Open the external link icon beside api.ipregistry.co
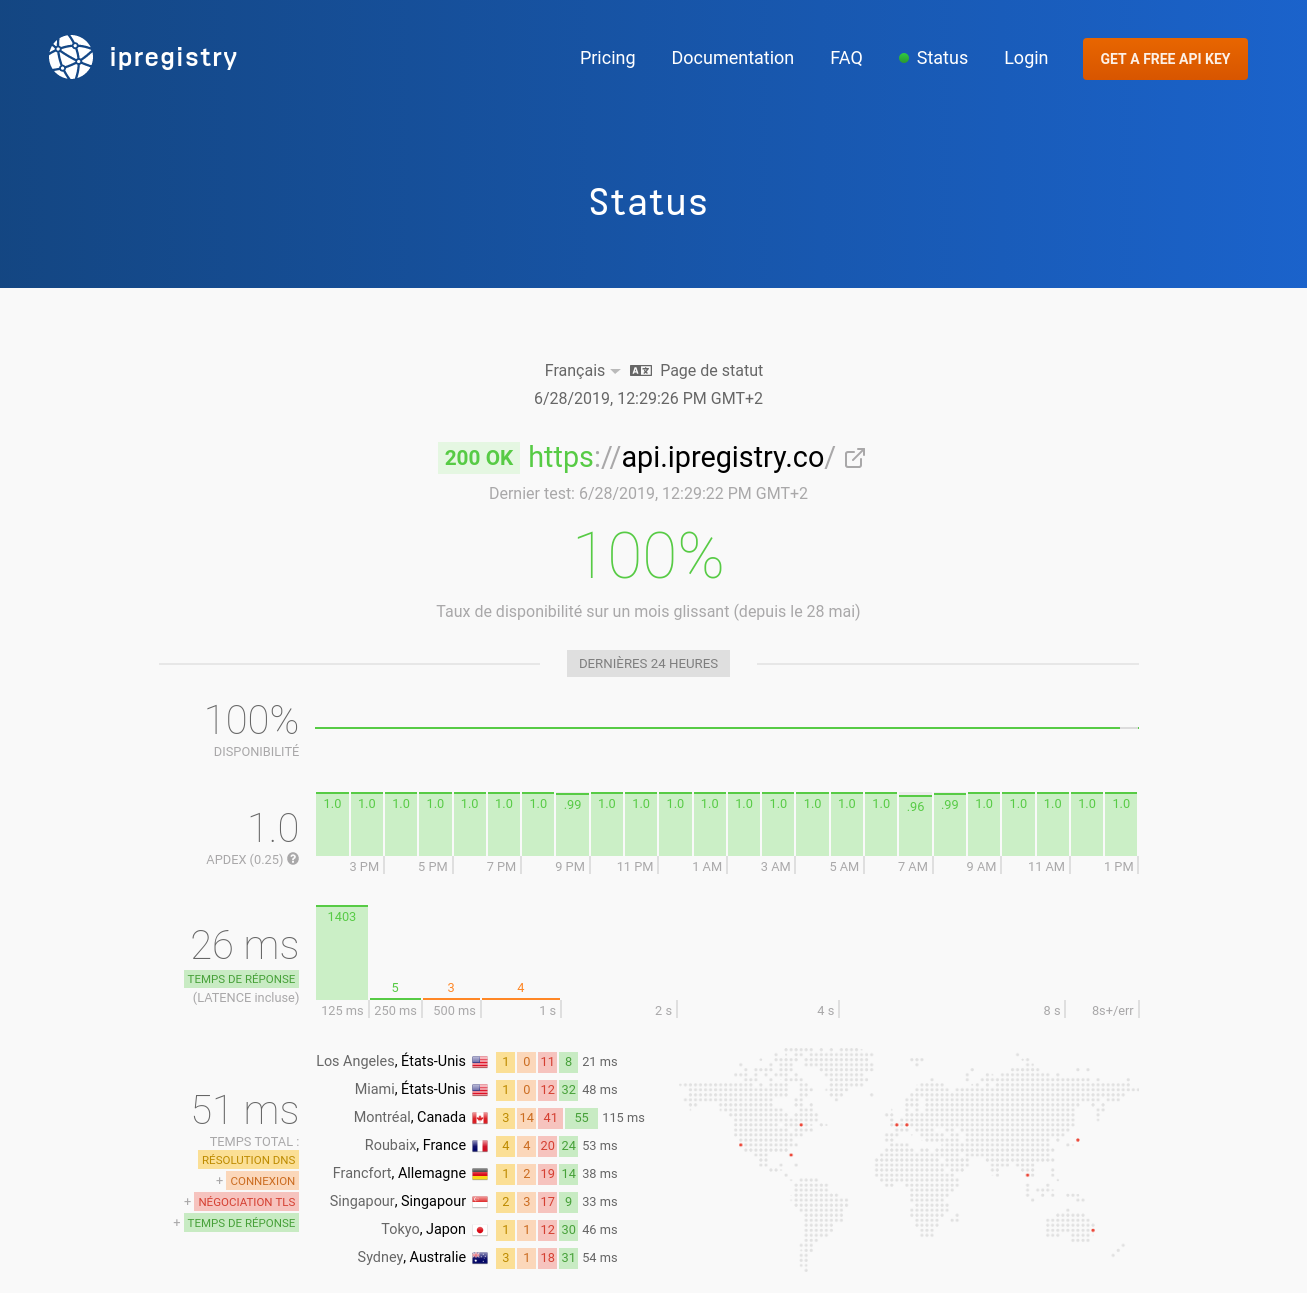 click(x=855, y=458)
